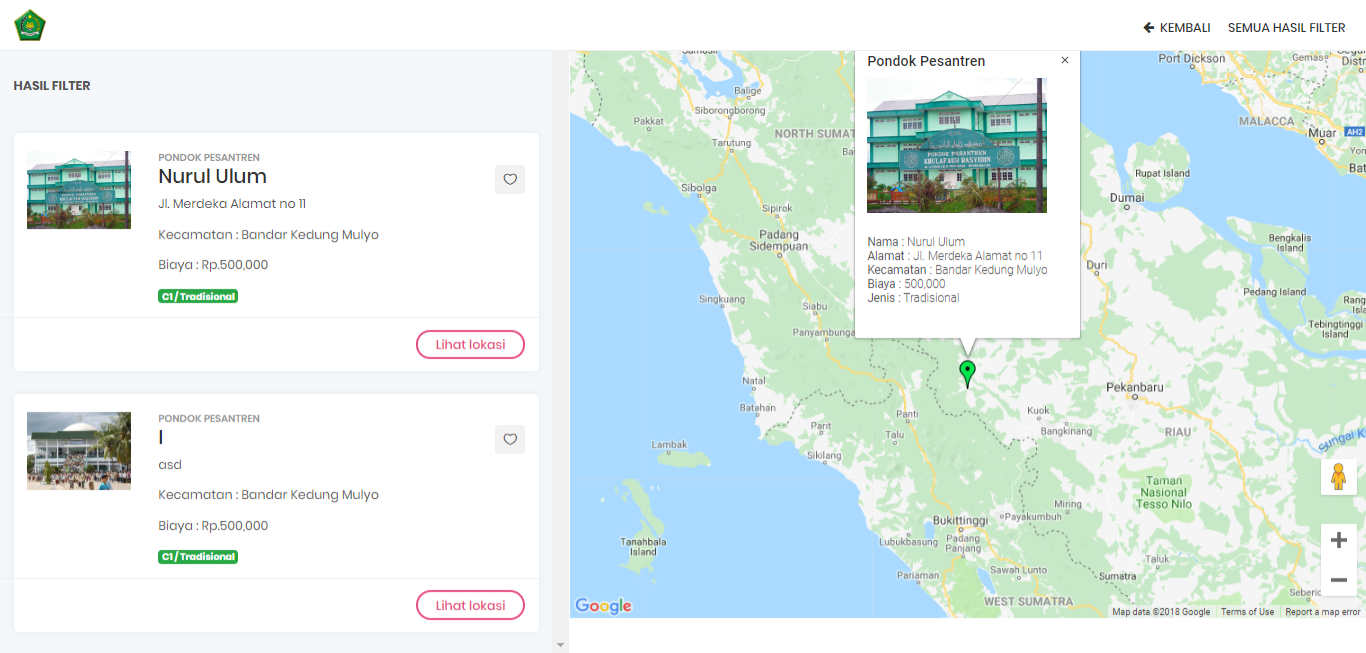Click the HASIL FILTER heading
The image size is (1366, 653).
click(x=52, y=86)
